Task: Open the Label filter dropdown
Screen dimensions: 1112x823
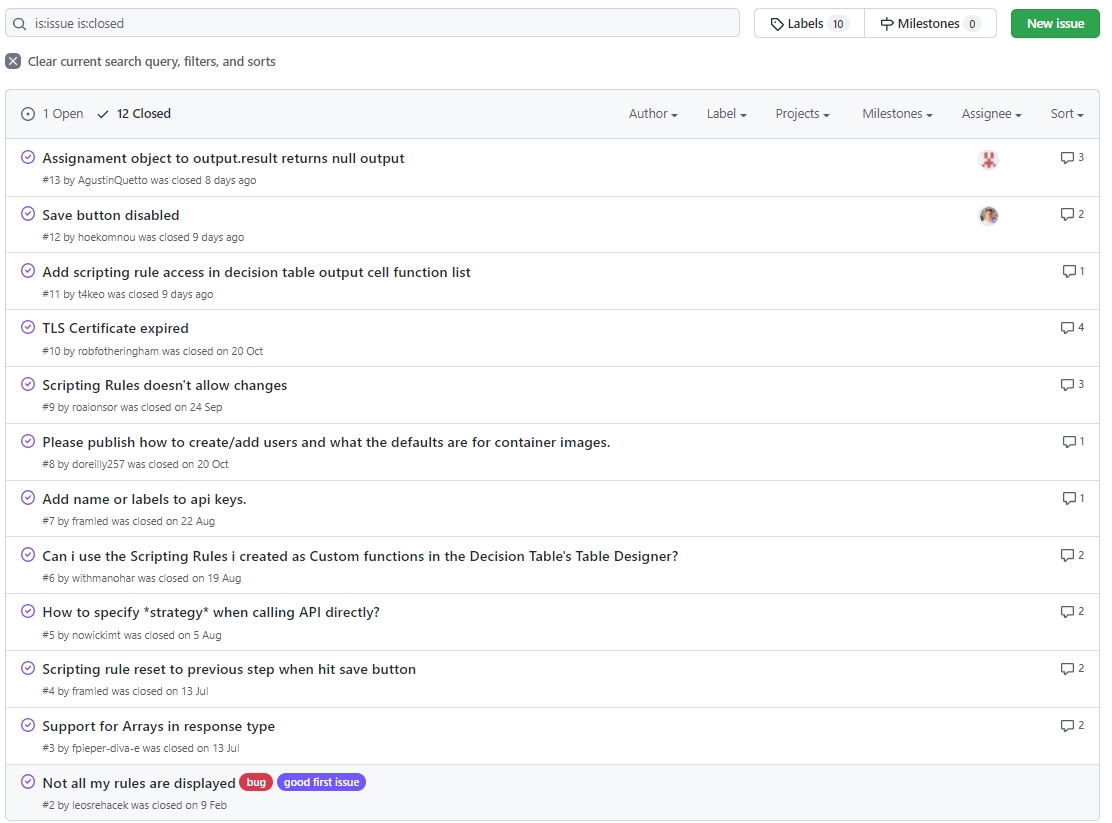Action: (726, 114)
